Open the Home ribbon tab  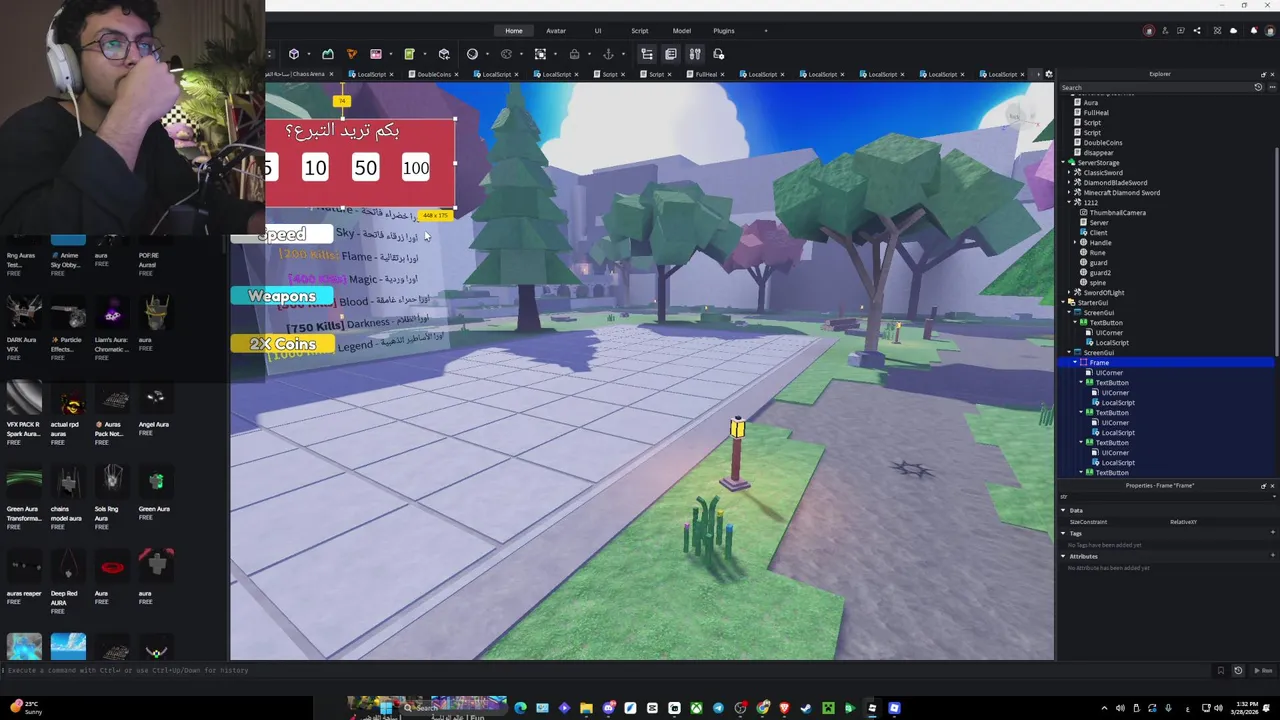[514, 31]
